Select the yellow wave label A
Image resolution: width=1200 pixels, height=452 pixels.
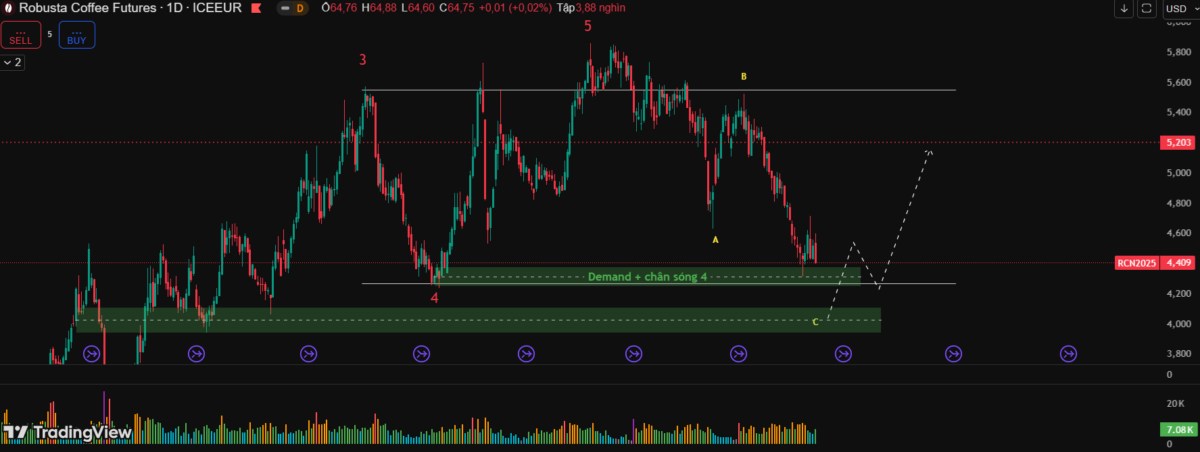[x=715, y=240]
